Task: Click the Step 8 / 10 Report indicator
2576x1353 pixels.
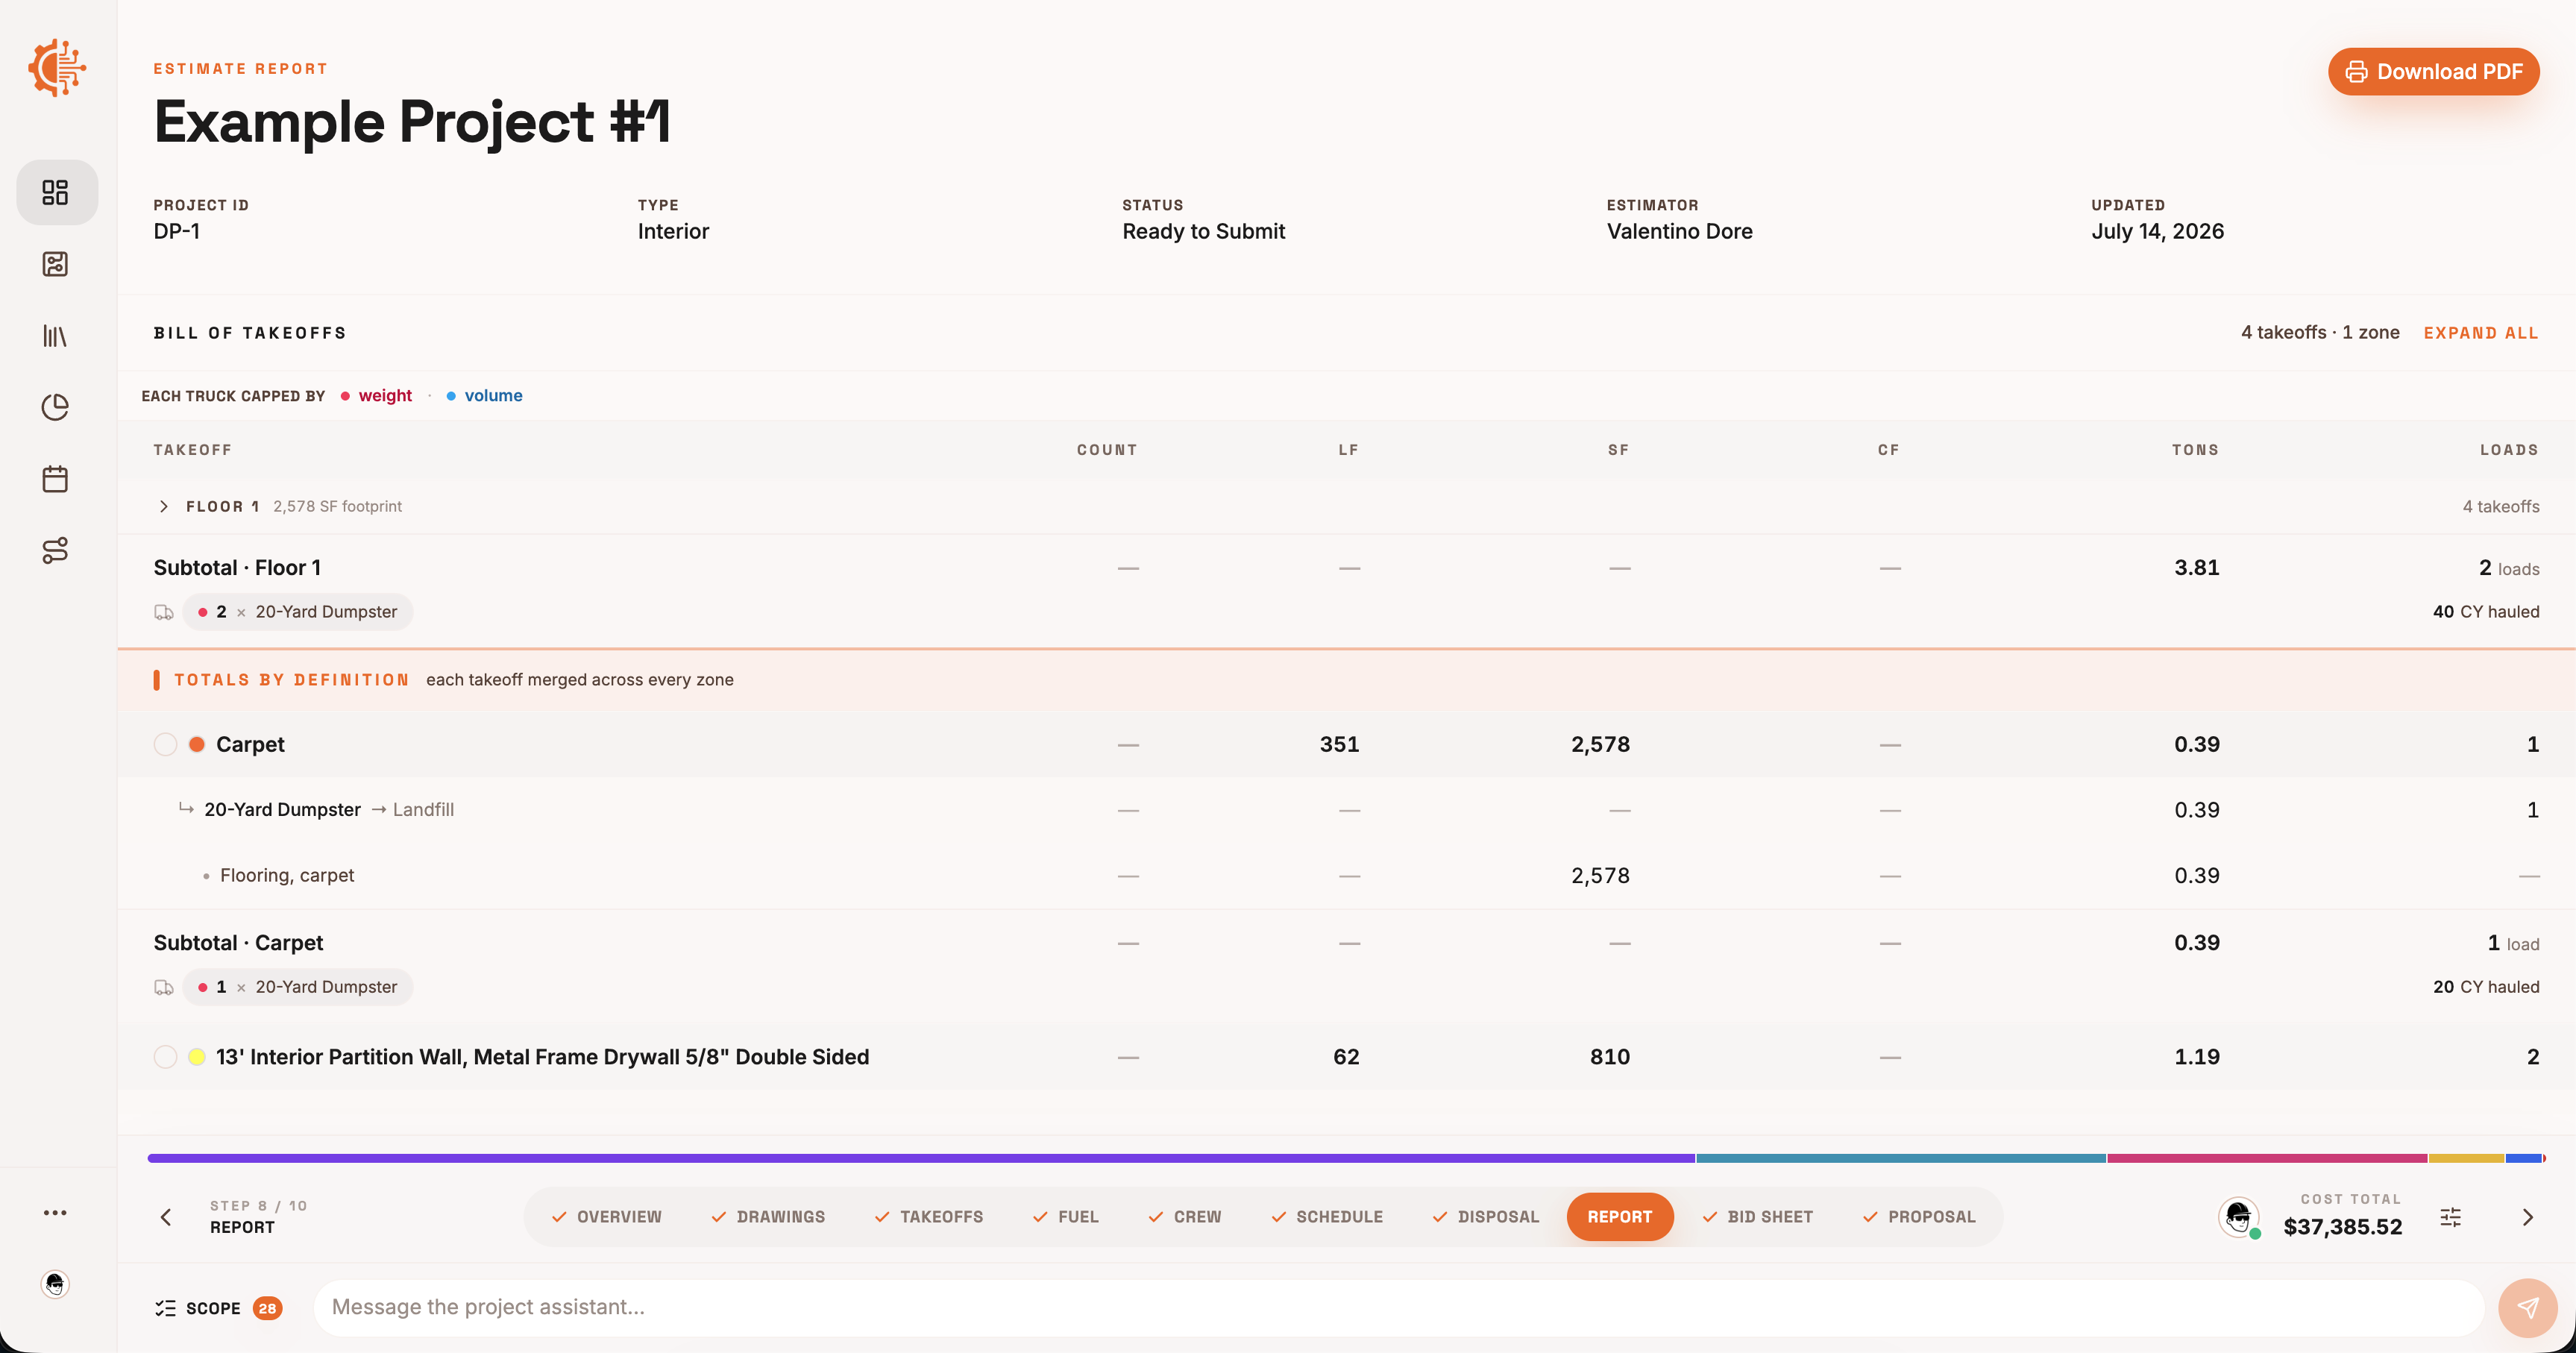Action: coord(258,1217)
